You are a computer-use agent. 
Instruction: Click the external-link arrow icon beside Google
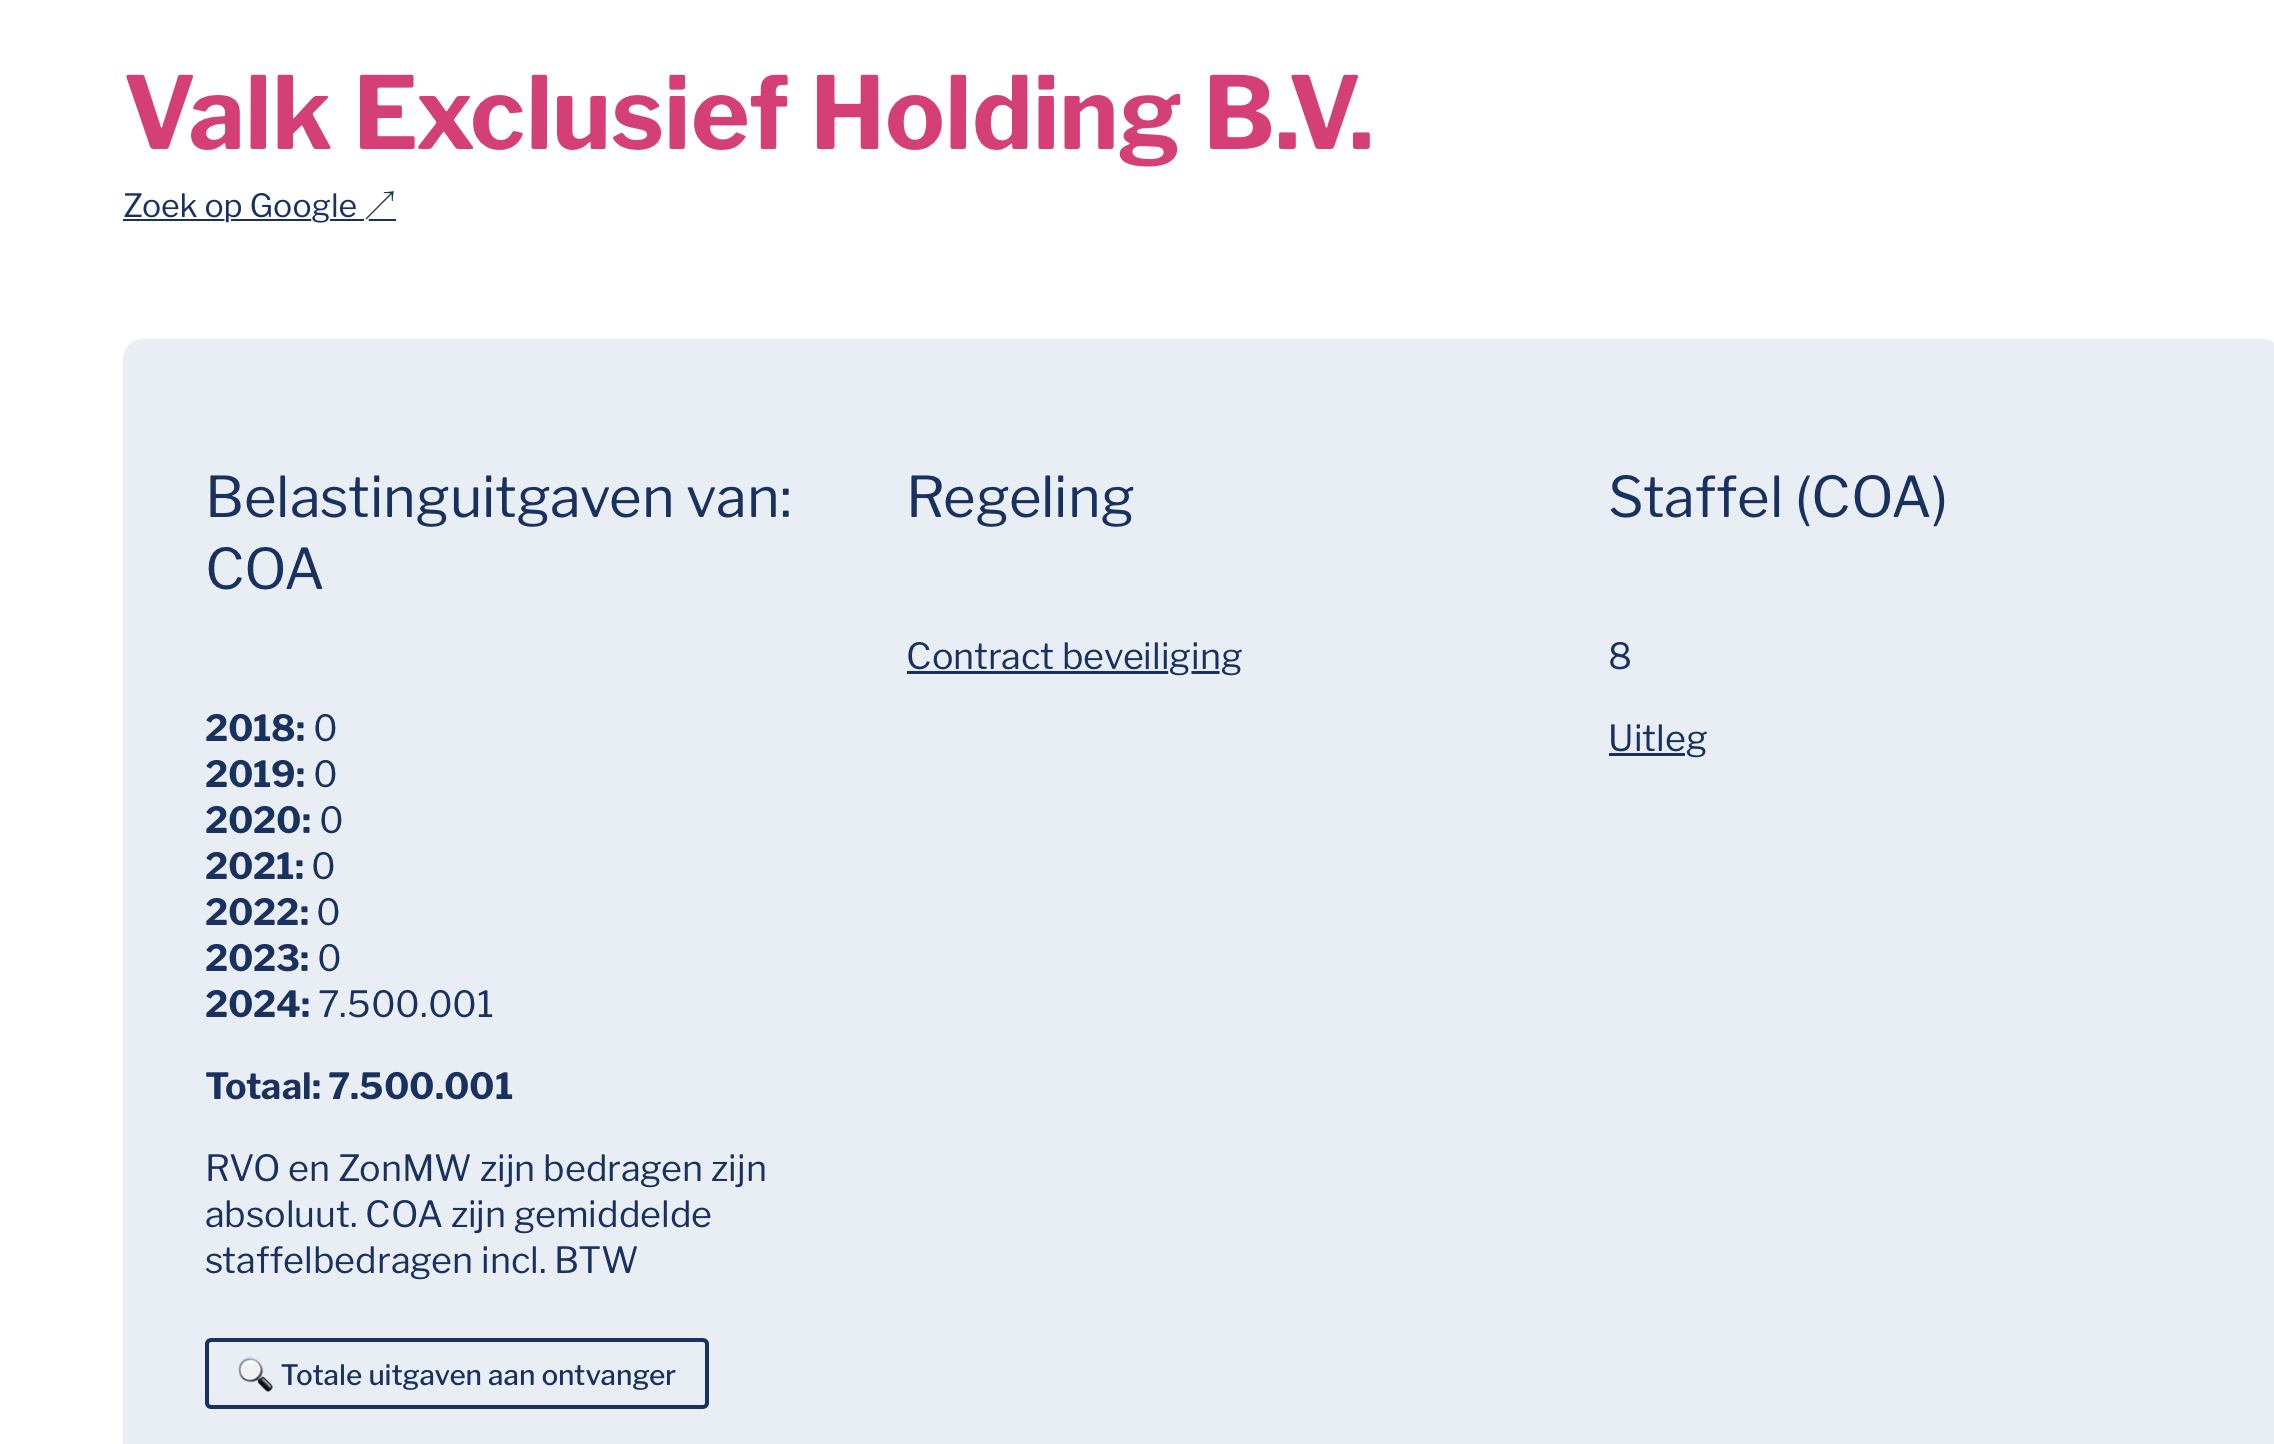click(381, 205)
